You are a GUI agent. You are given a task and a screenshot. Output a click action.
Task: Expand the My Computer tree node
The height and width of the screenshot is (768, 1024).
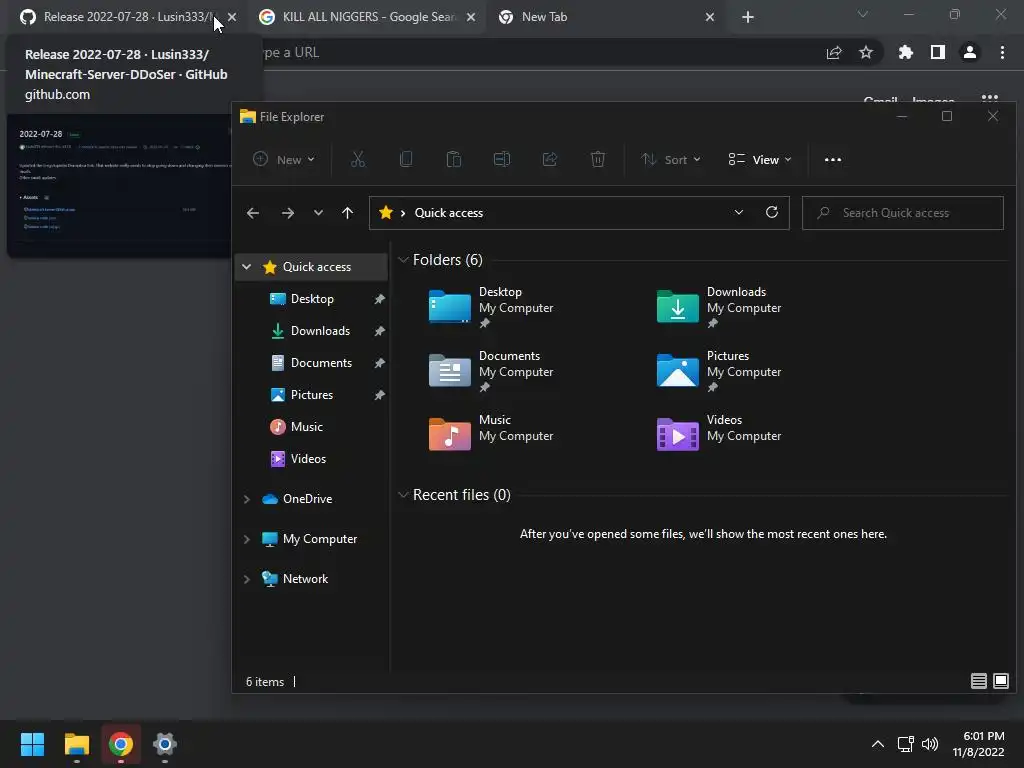(x=246, y=539)
